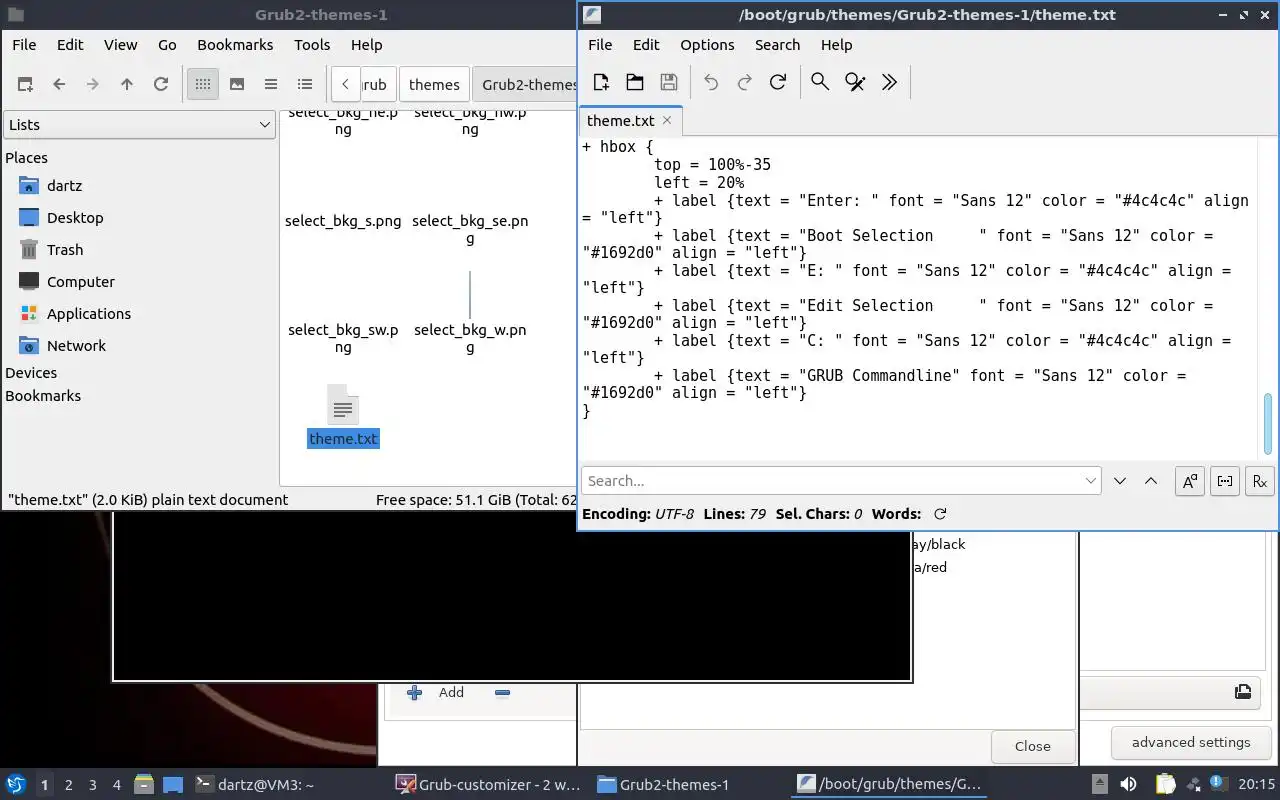Open the themes folder in path bar
The image size is (1280, 800).
pyautogui.click(x=434, y=85)
